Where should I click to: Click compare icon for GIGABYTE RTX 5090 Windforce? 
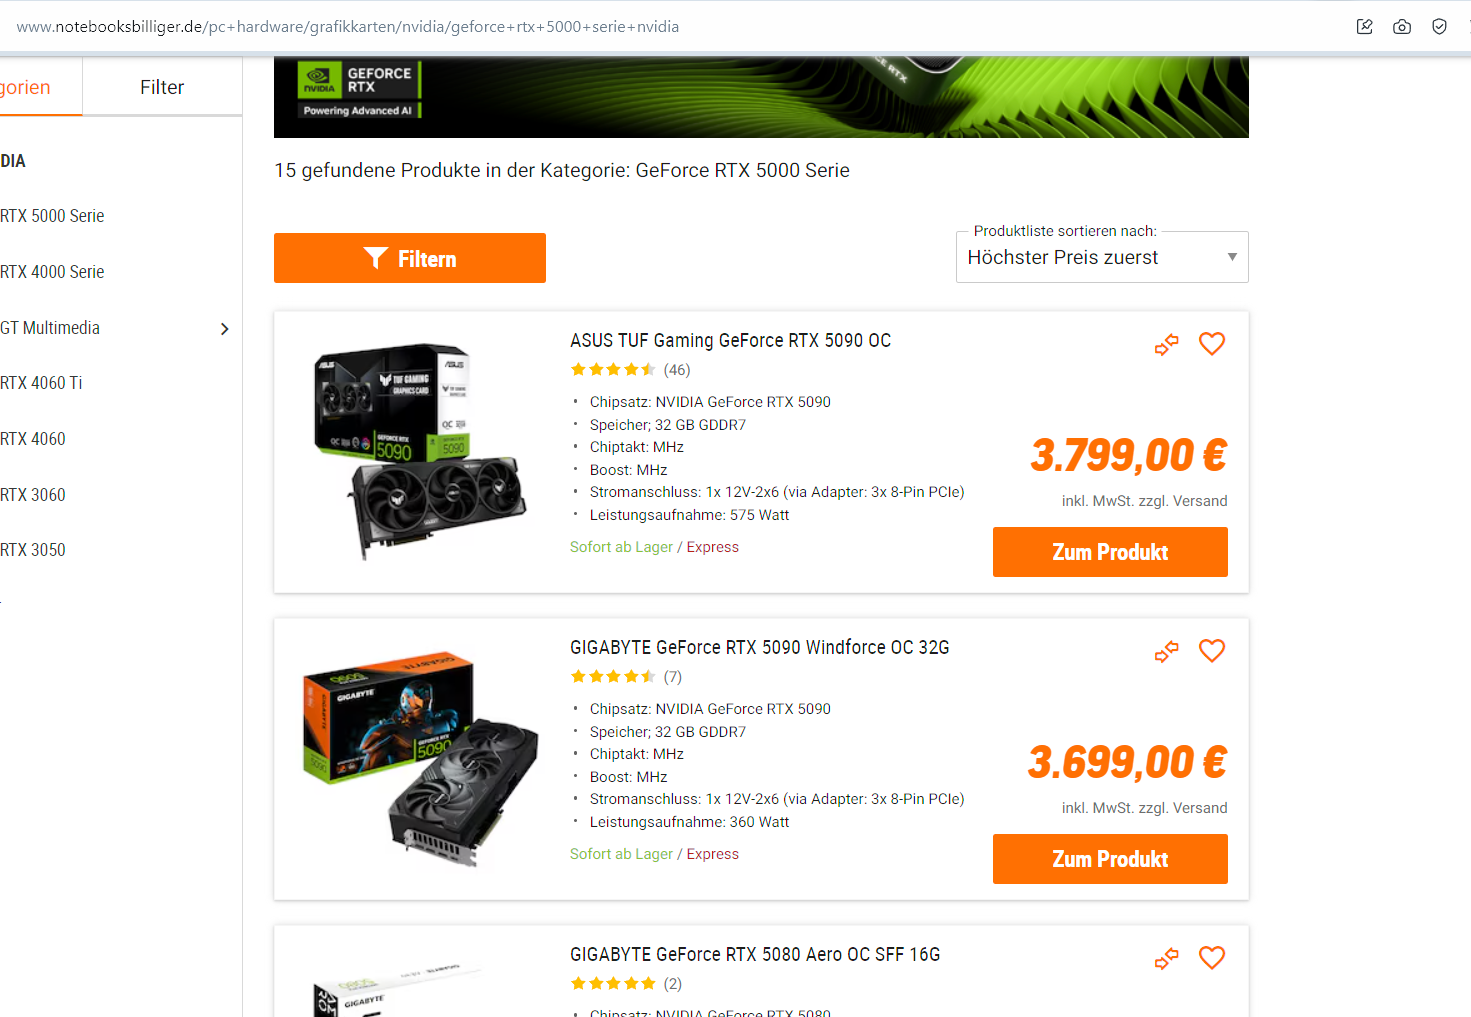click(x=1167, y=652)
